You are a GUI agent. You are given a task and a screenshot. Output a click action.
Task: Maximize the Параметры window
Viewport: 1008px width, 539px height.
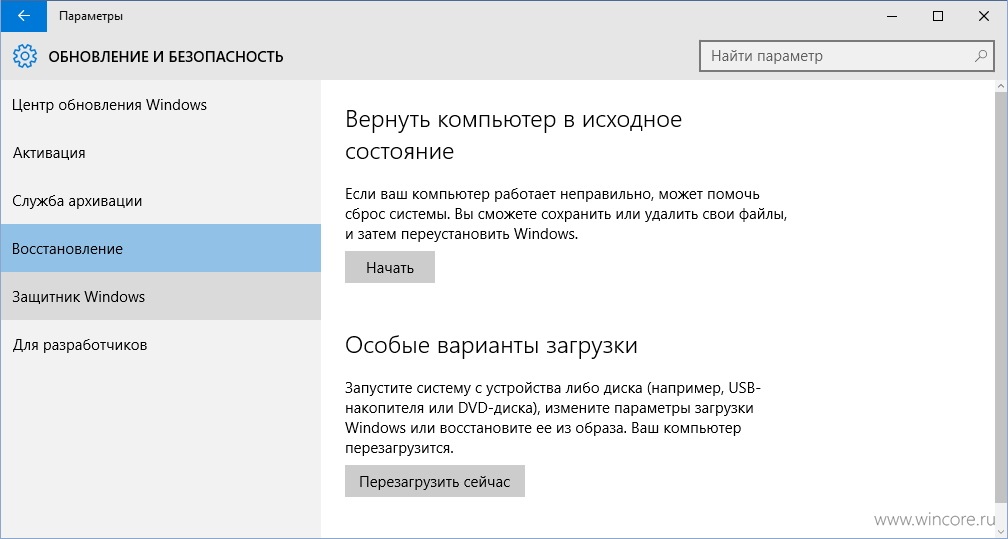[938, 16]
